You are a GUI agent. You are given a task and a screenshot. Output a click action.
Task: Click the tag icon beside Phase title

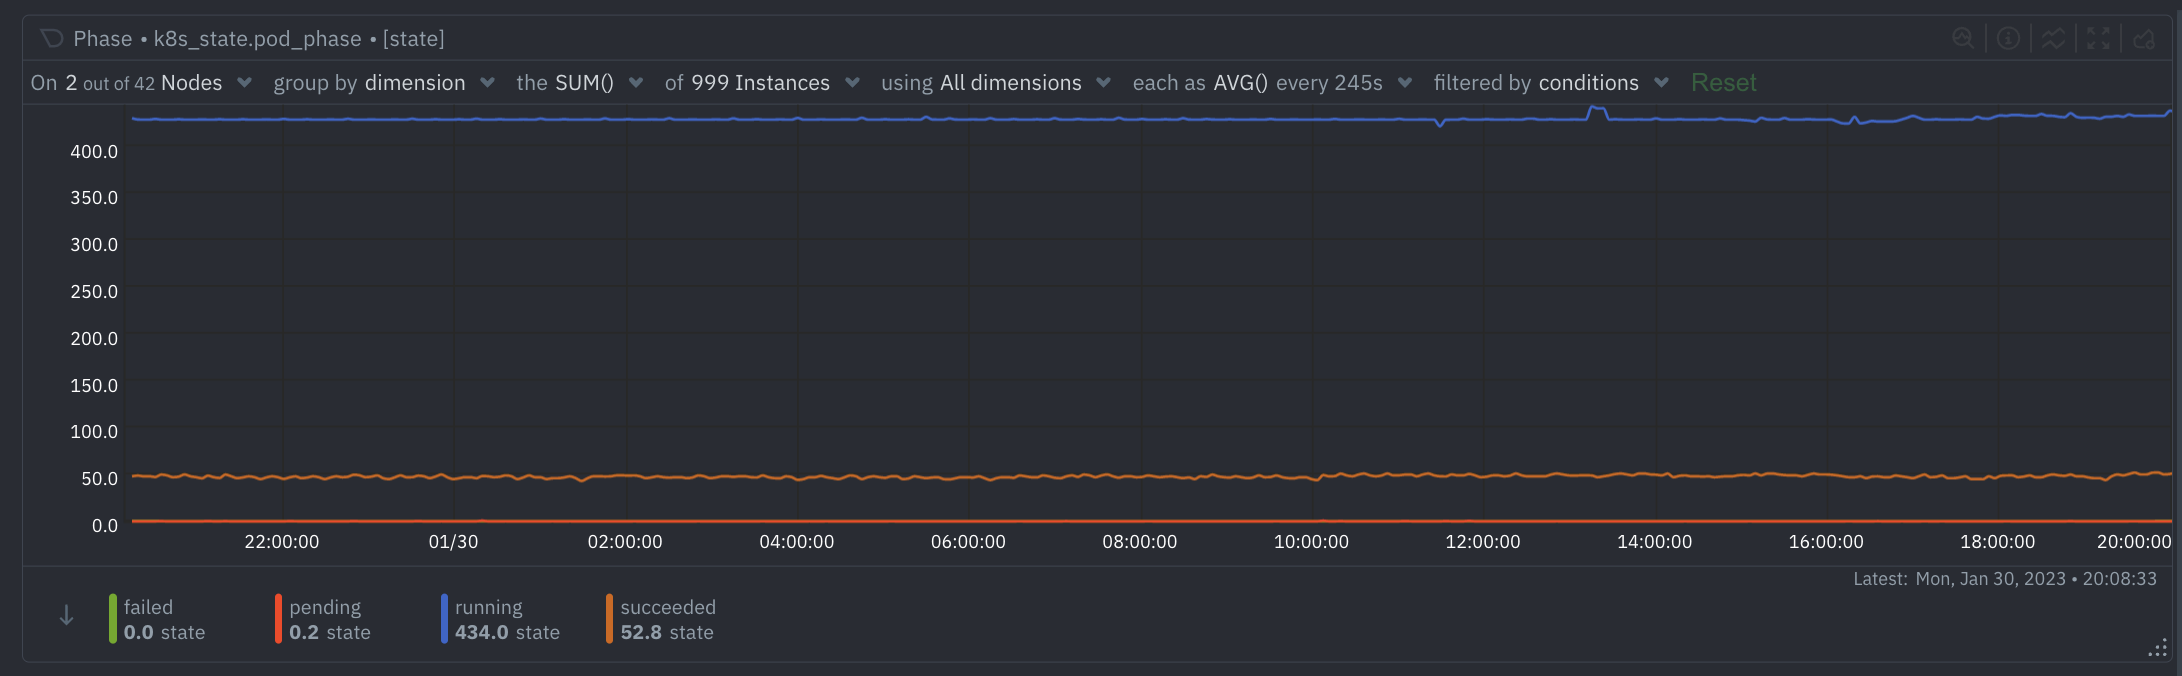[x=52, y=38]
